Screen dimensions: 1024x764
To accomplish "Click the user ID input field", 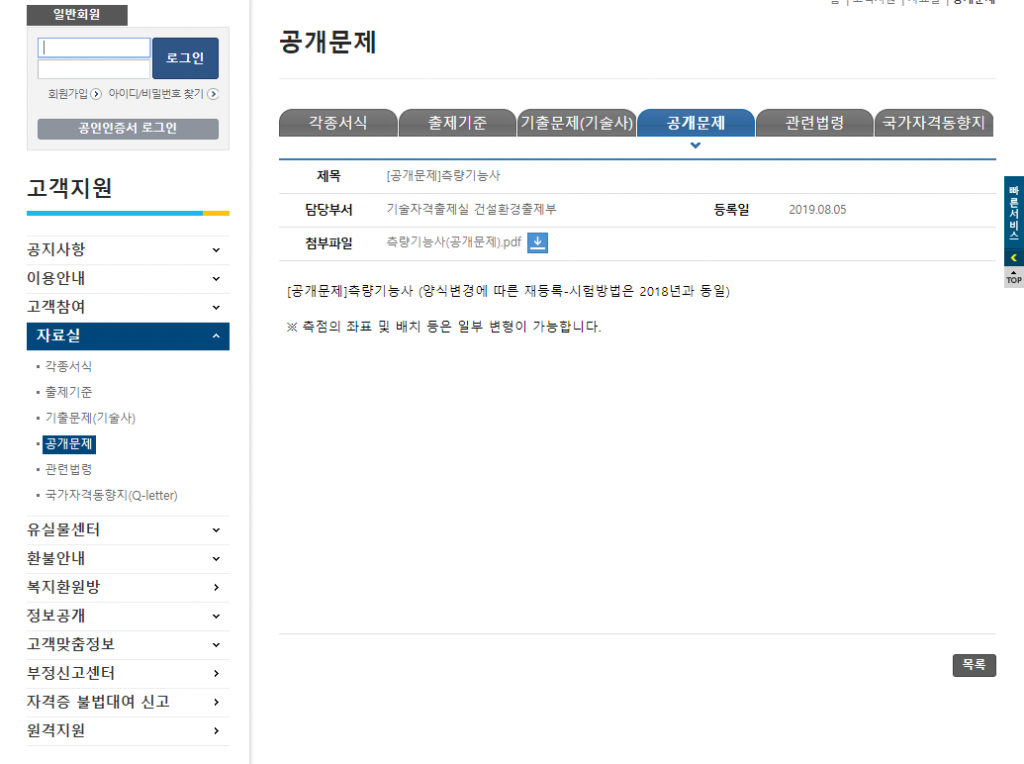I will click(x=94, y=48).
